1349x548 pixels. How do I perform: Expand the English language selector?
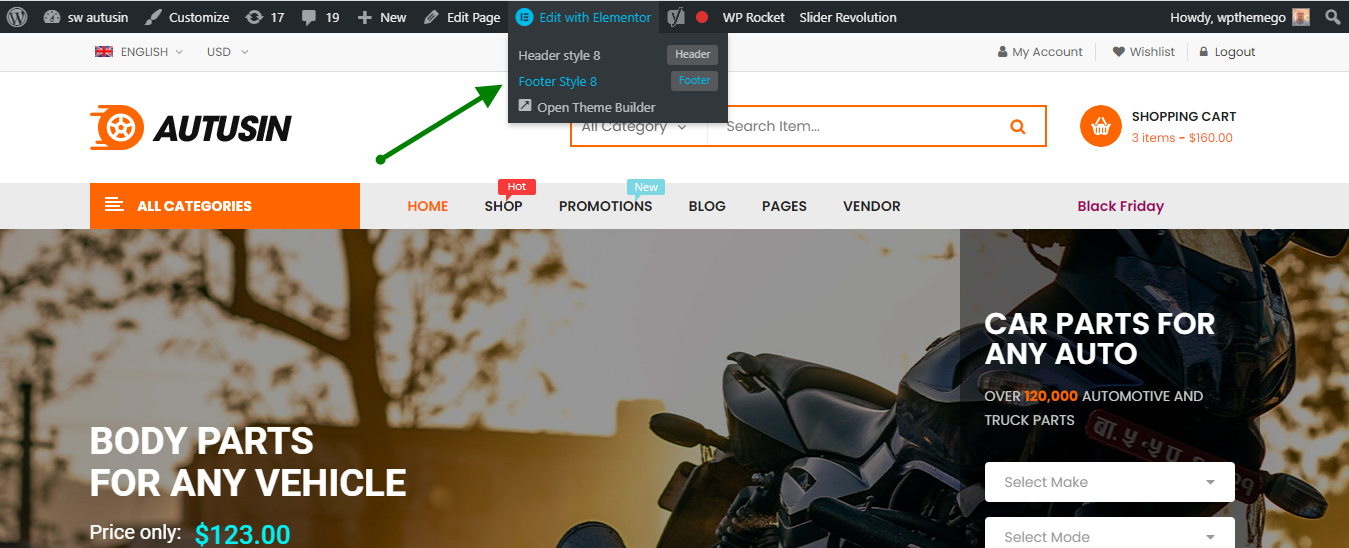139,52
